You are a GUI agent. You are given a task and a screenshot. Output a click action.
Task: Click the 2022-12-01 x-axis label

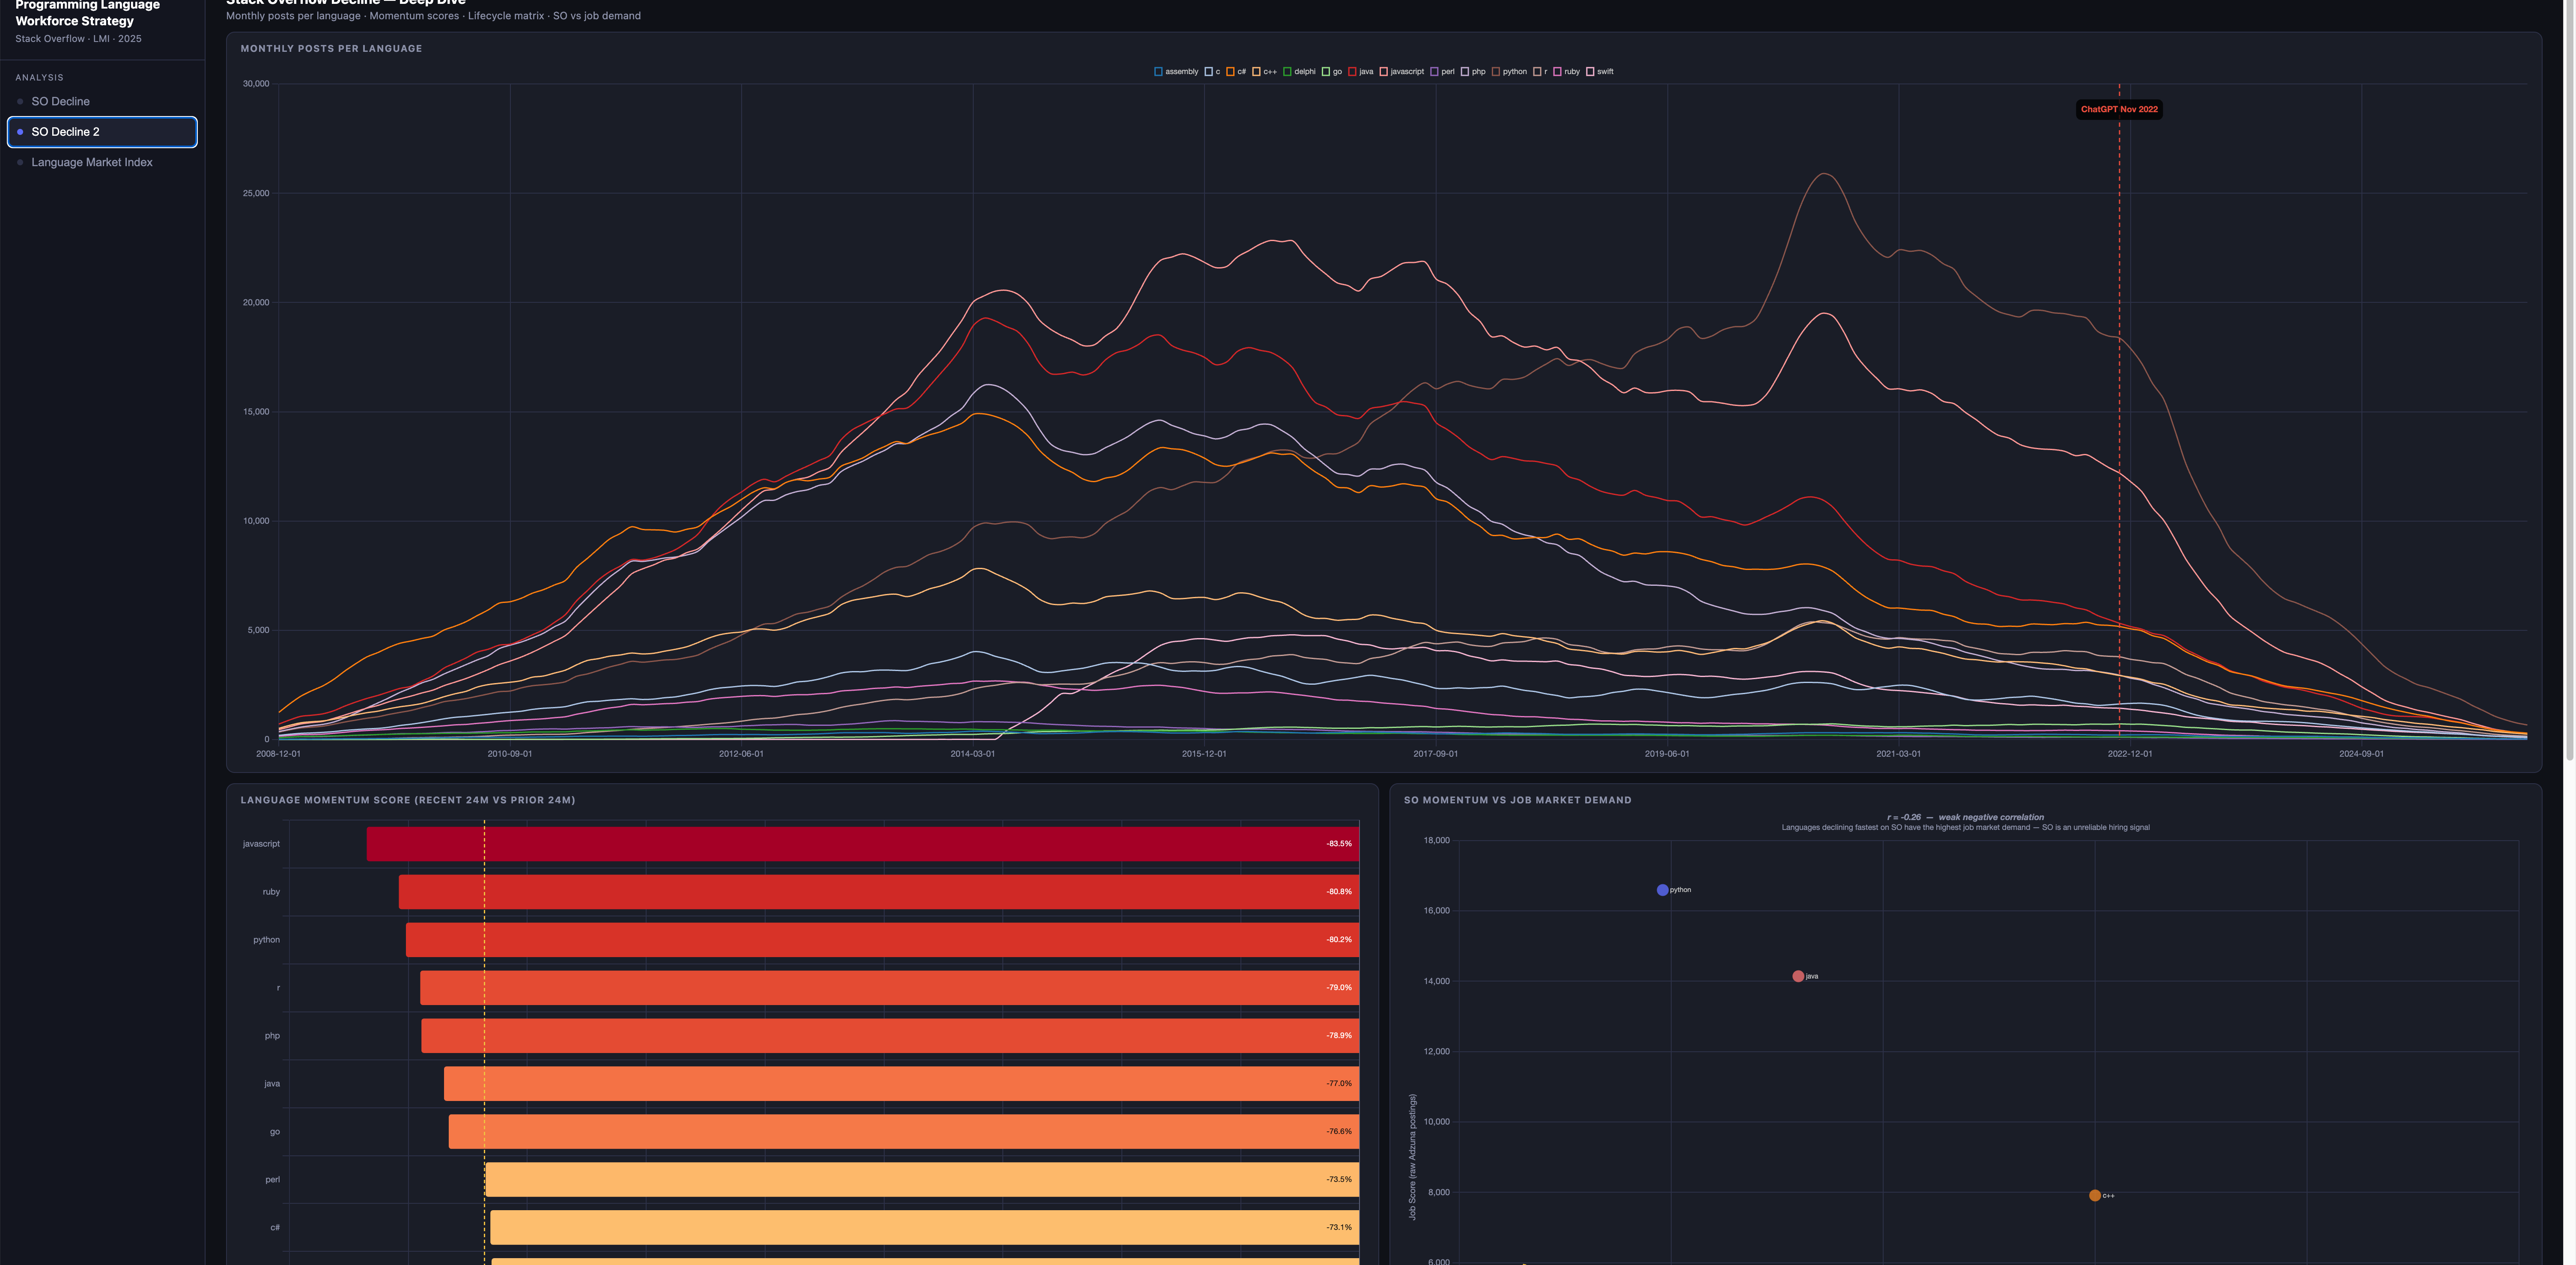[2130, 754]
